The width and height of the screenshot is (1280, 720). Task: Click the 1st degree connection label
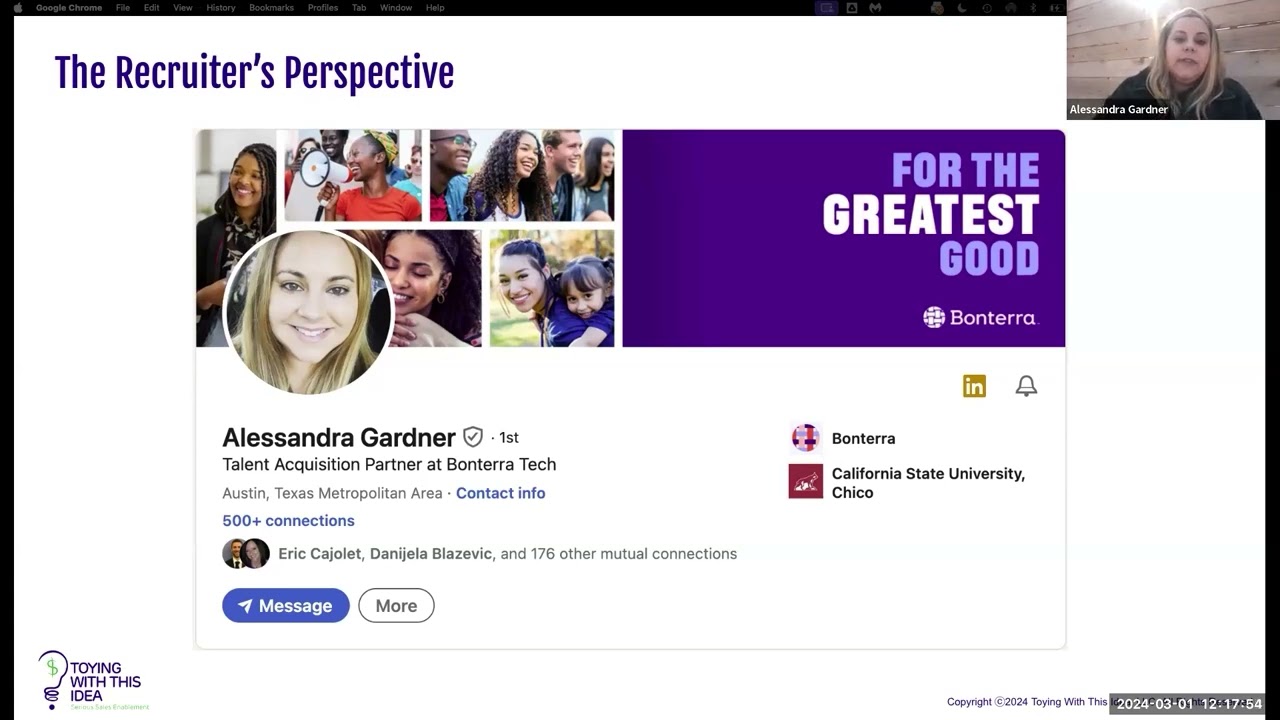point(509,438)
